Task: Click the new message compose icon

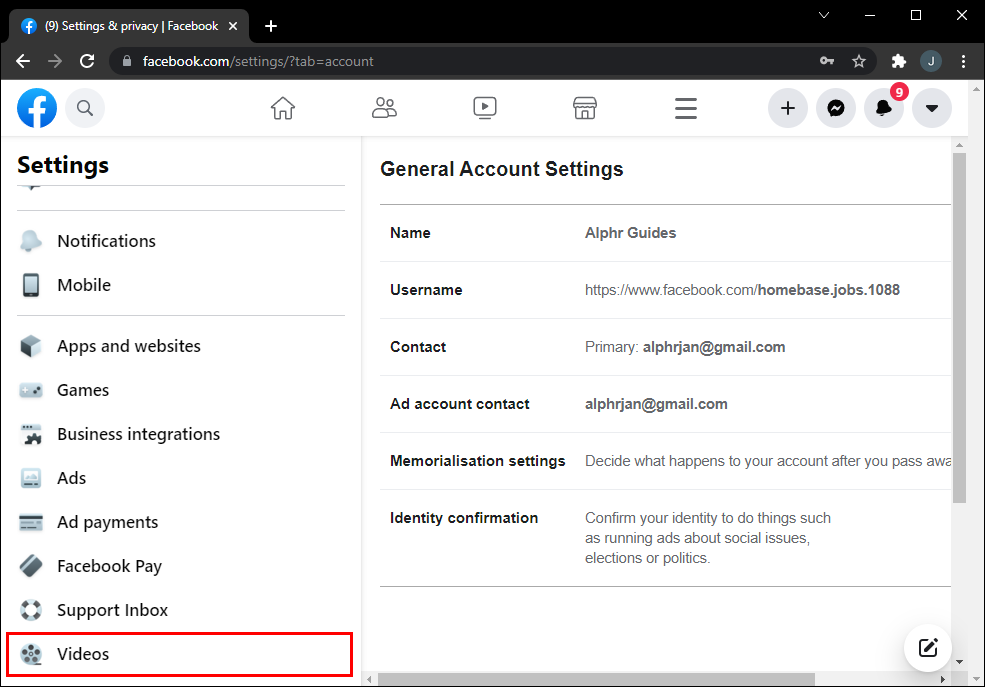Action: point(928,648)
